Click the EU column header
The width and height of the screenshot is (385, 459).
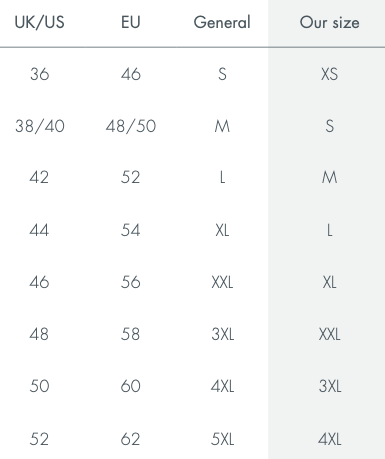[131, 23]
